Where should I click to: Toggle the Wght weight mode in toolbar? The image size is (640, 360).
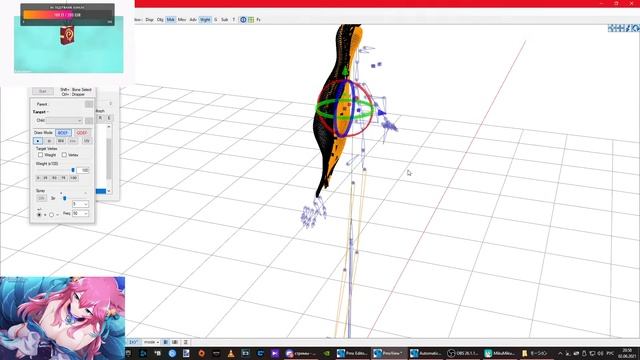(x=205, y=20)
